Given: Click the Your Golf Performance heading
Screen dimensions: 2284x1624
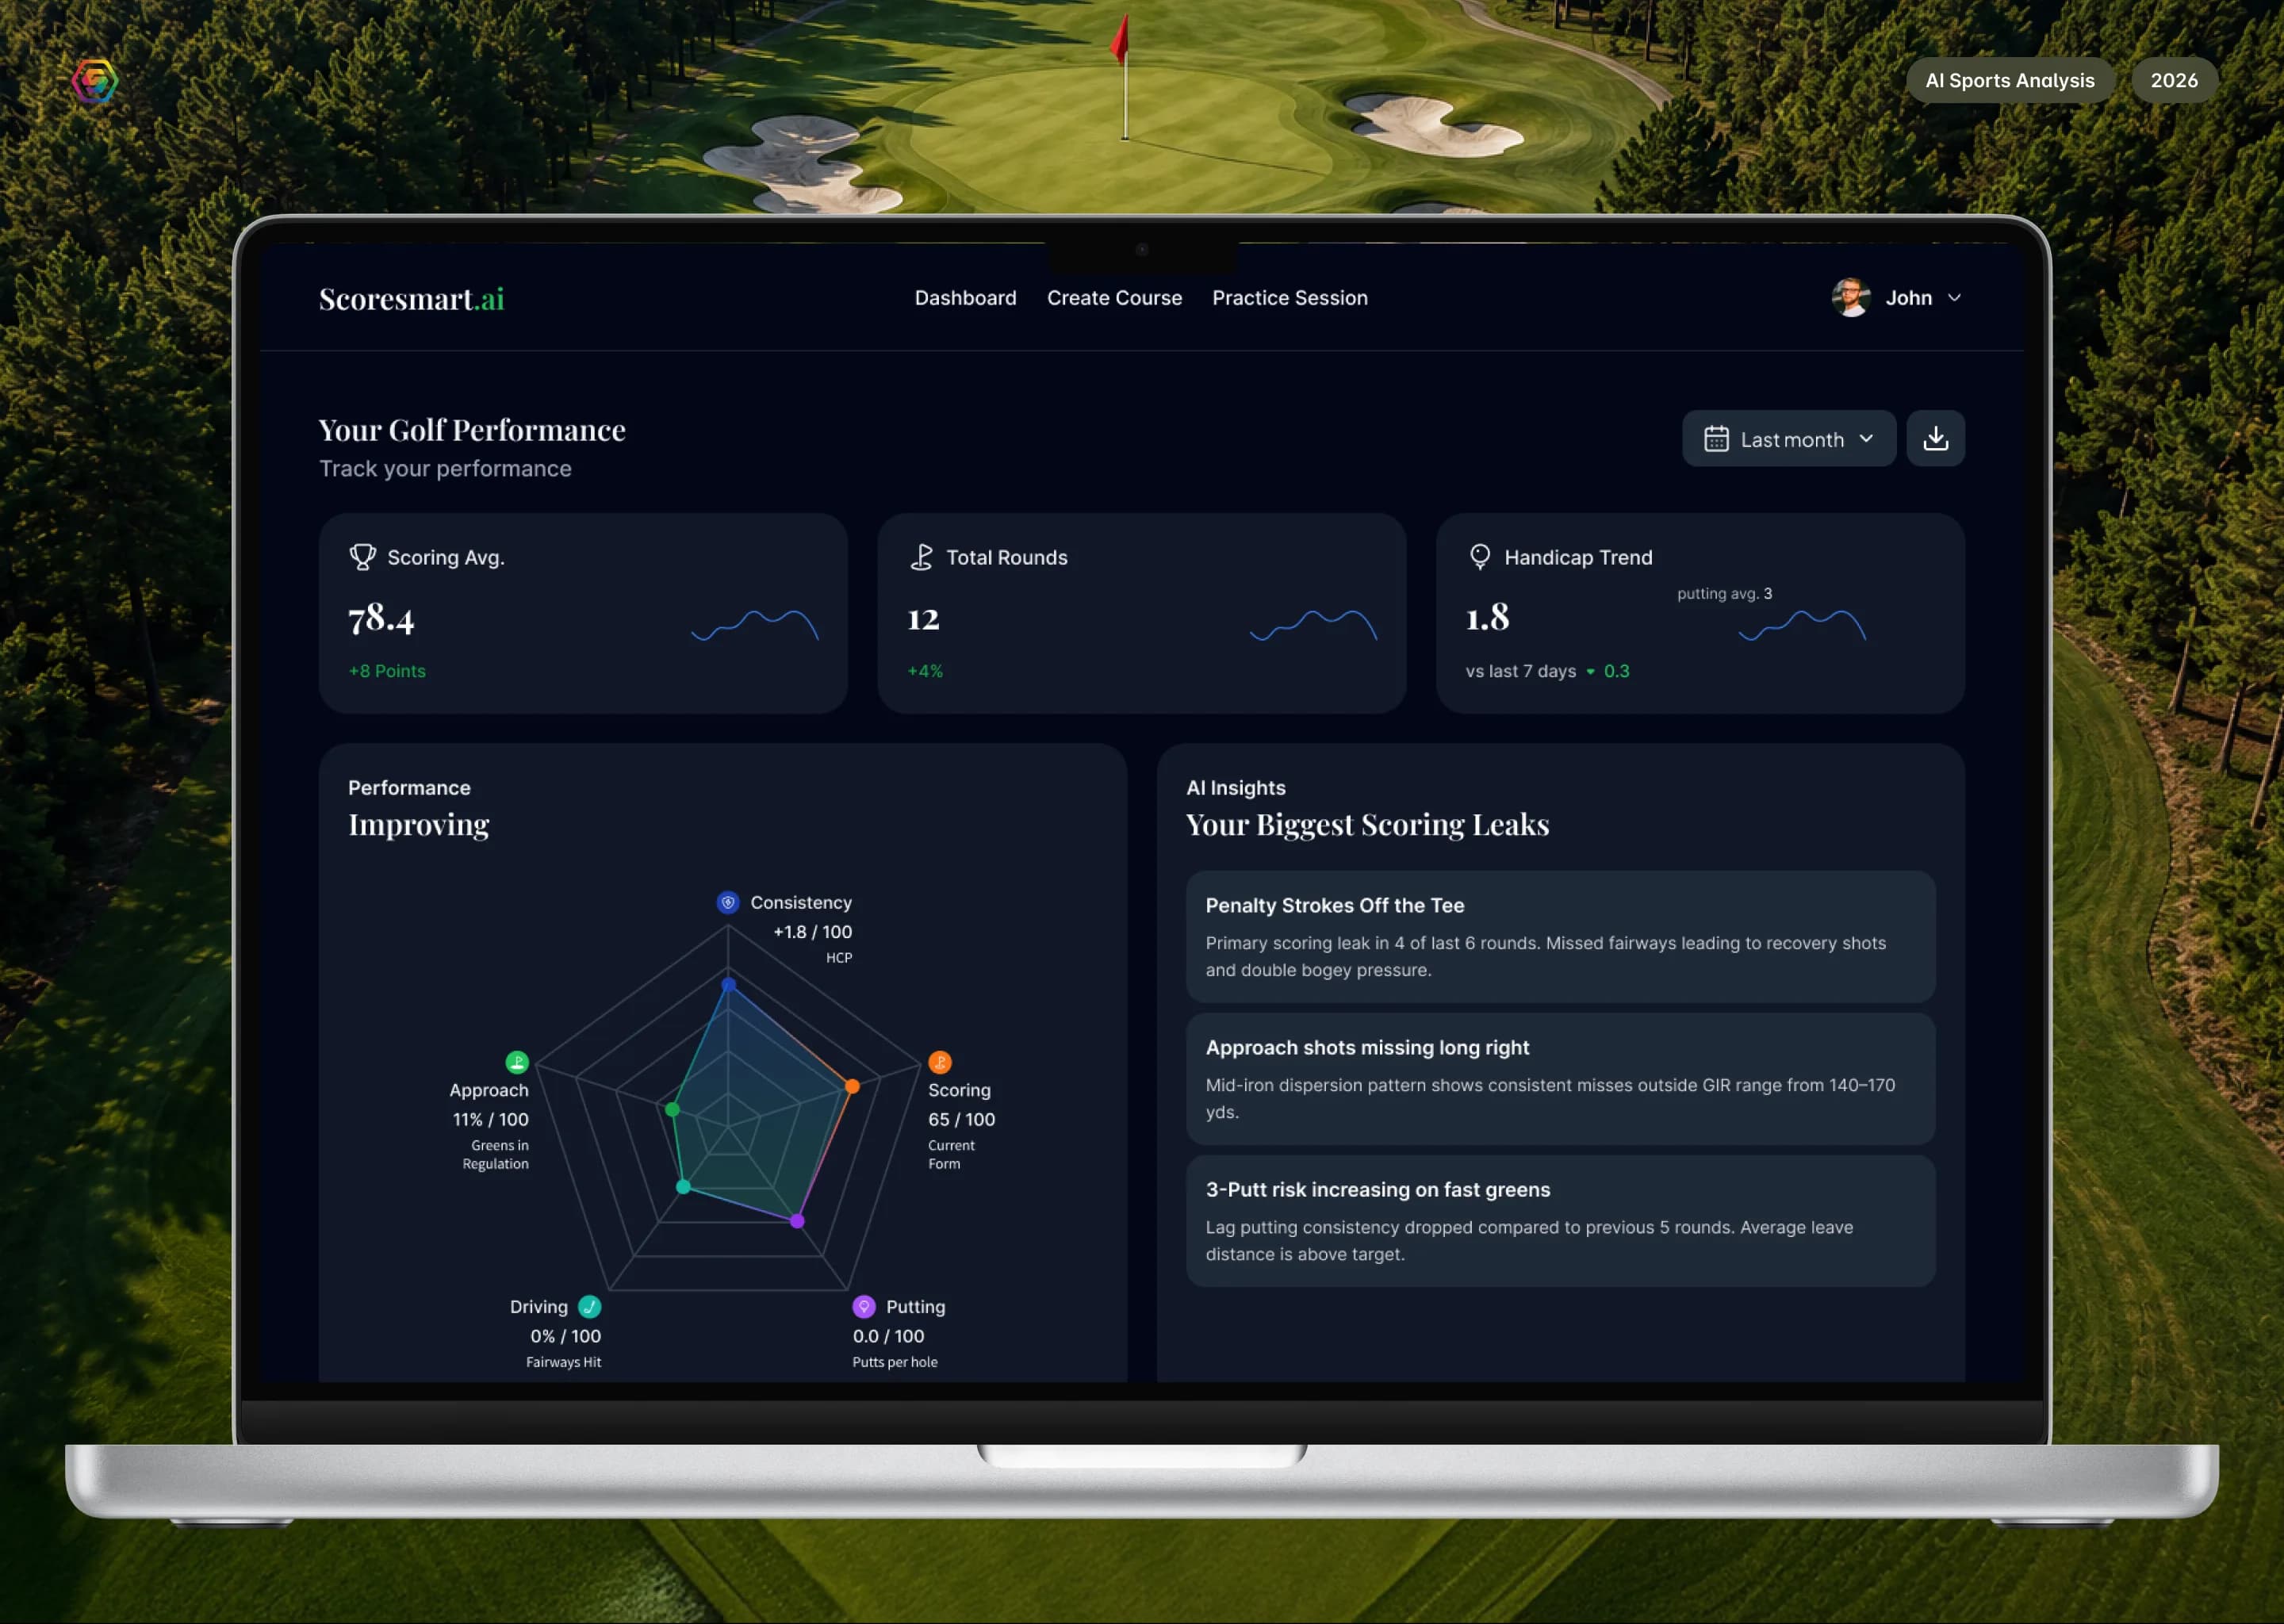Looking at the screenshot, I should point(472,430).
